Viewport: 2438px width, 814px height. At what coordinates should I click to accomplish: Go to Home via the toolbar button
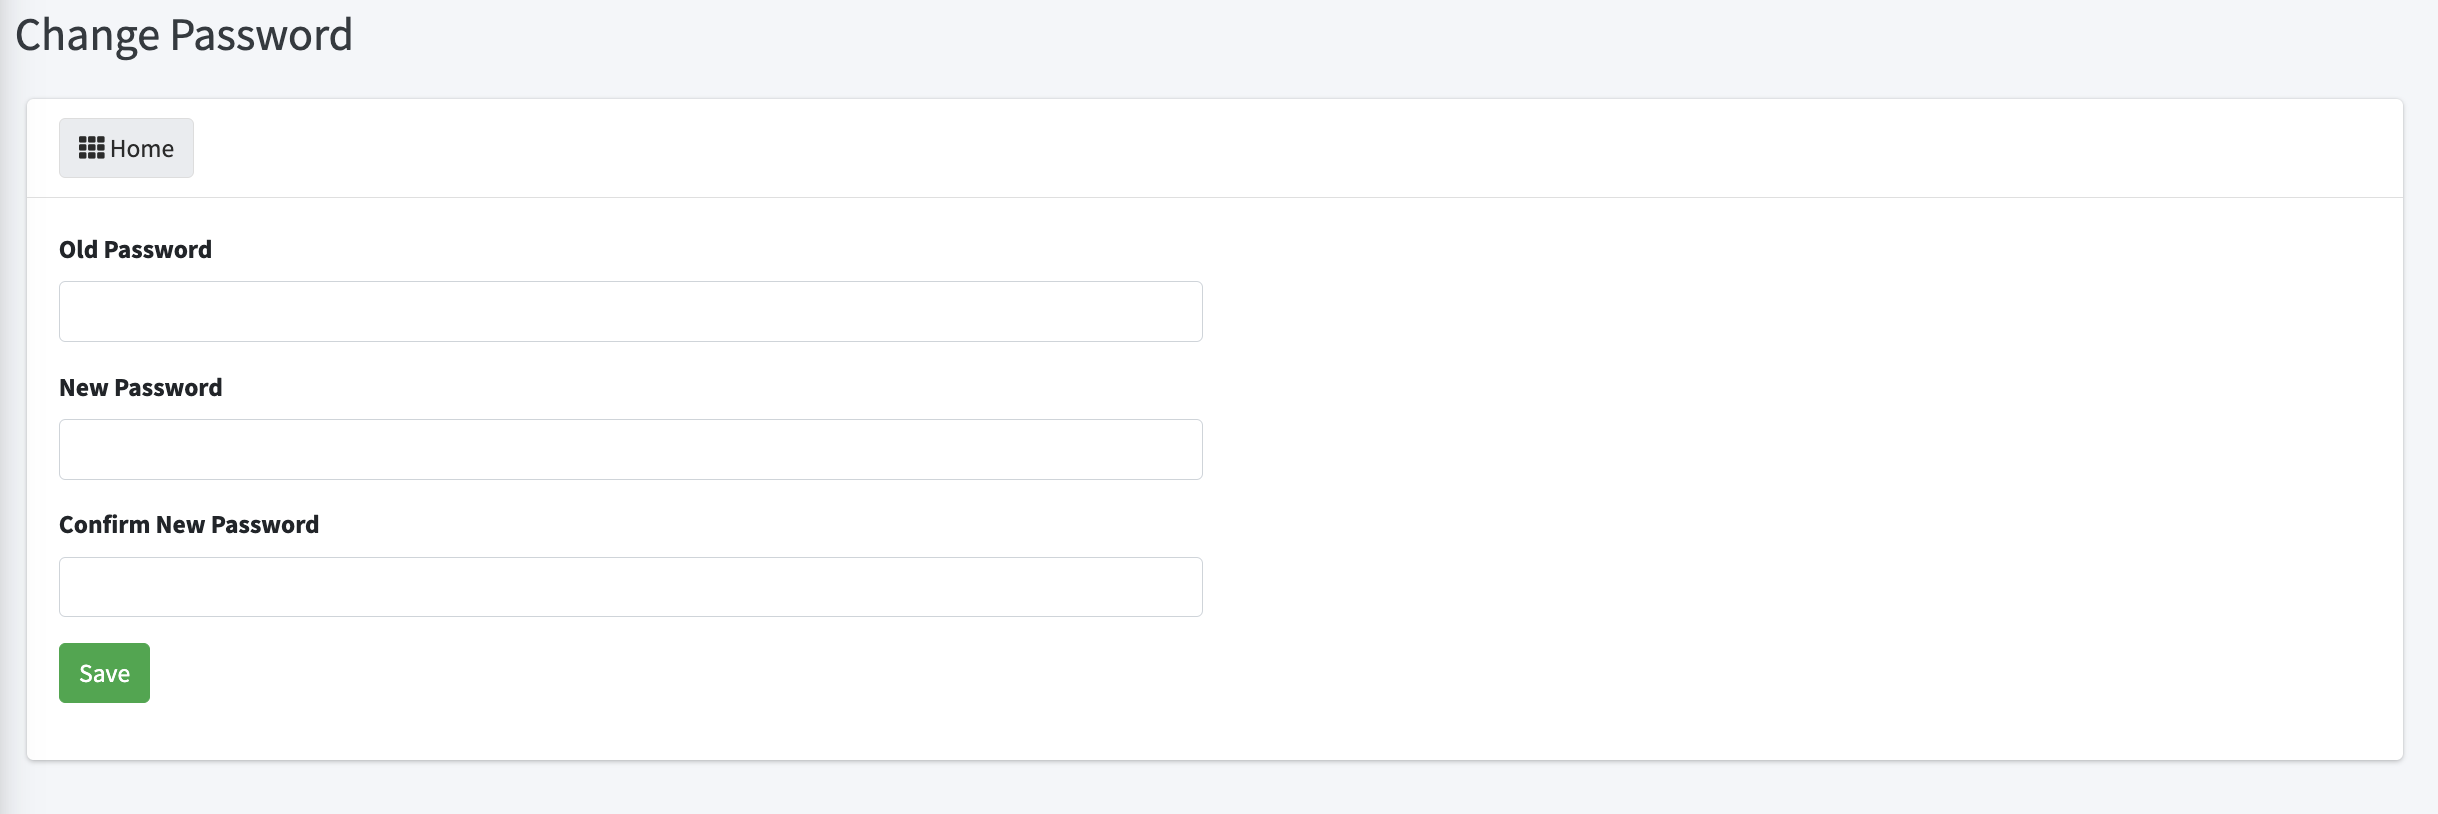[x=126, y=148]
